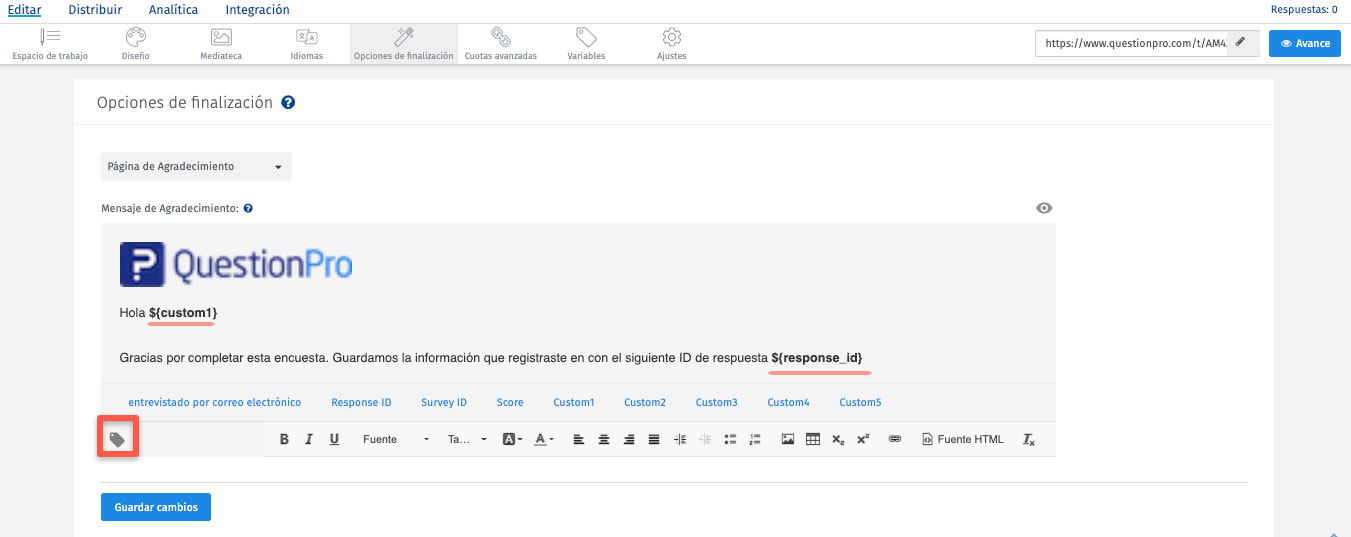This screenshot has width=1351, height=537.
Task: Switch to the Editar tab
Action: [x=24, y=10]
